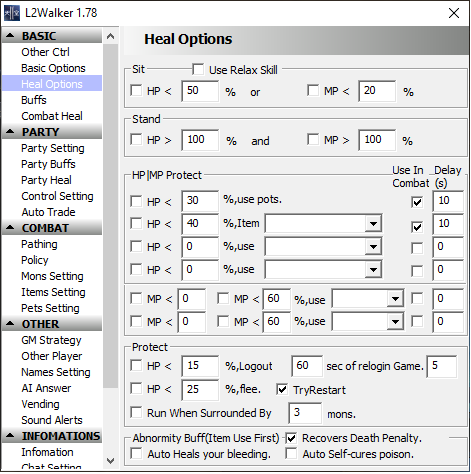The height and width of the screenshot is (474, 471).
Task: Click Sit MP percent field showing 20
Action: (377, 91)
